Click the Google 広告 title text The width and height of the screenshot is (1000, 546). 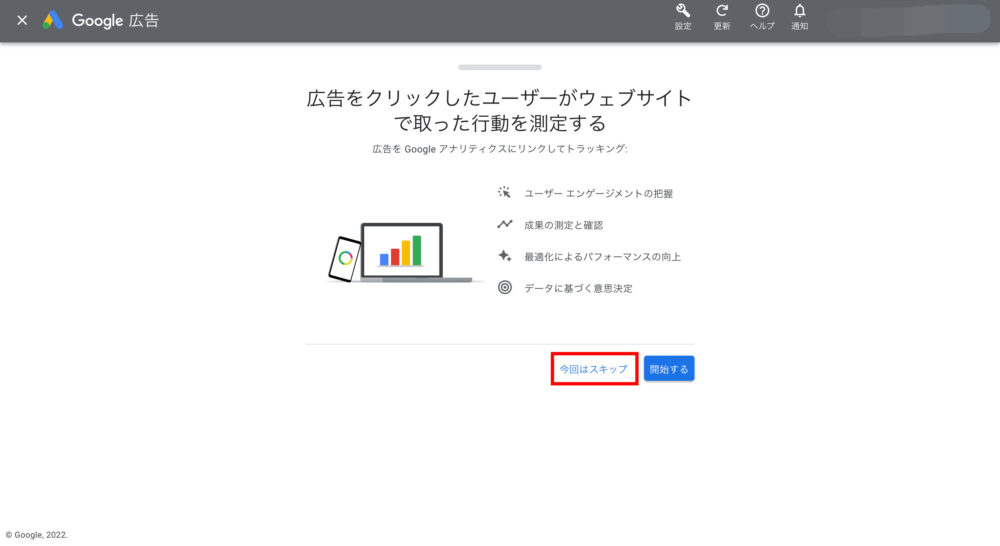point(115,20)
